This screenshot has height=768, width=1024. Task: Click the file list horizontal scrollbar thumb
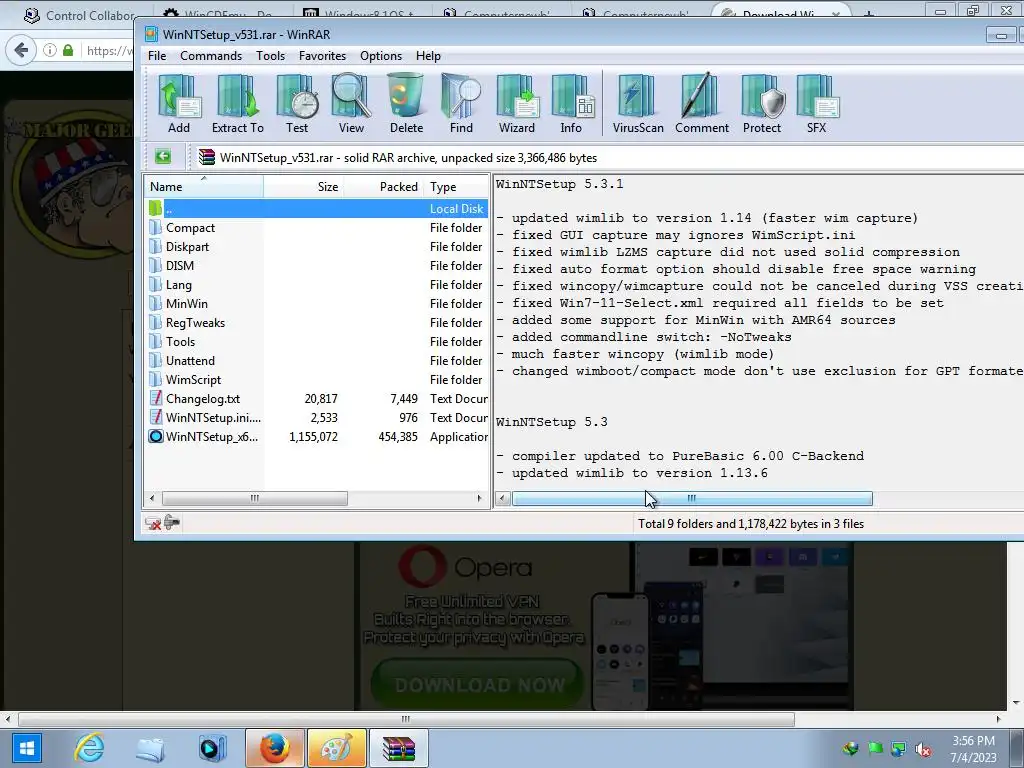255,498
